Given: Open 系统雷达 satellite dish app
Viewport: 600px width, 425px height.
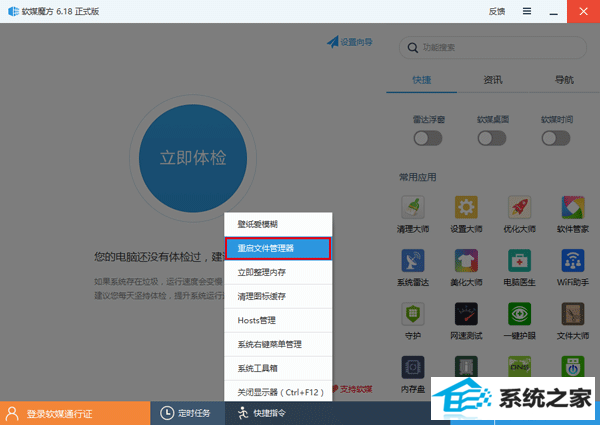Looking at the screenshot, I should [412, 261].
